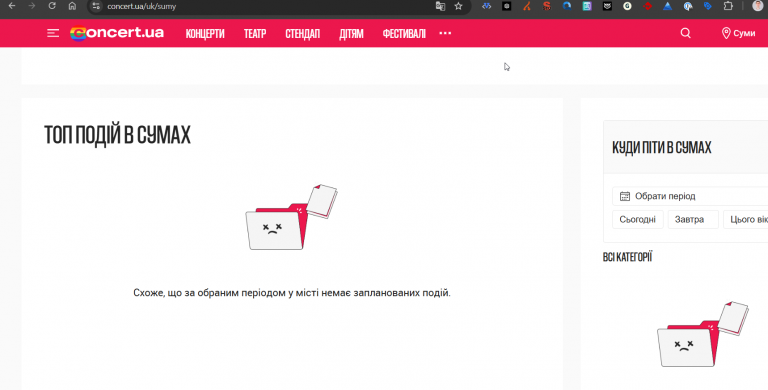The height and width of the screenshot is (390, 768).
Task: Click the browser forward arrow
Action: pyautogui.click(x=32, y=6)
